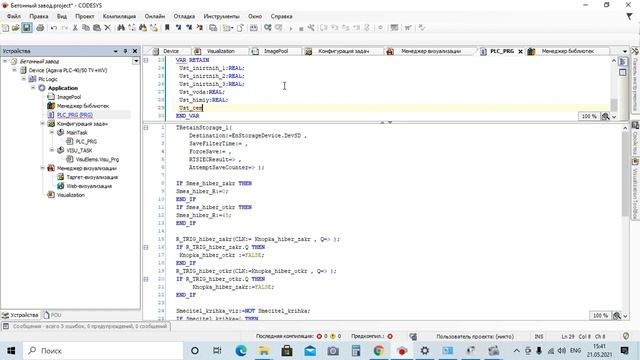Open Windows Settings gear in the taskbar
This screenshot has height=360, width=640.
[x=425, y=351]
